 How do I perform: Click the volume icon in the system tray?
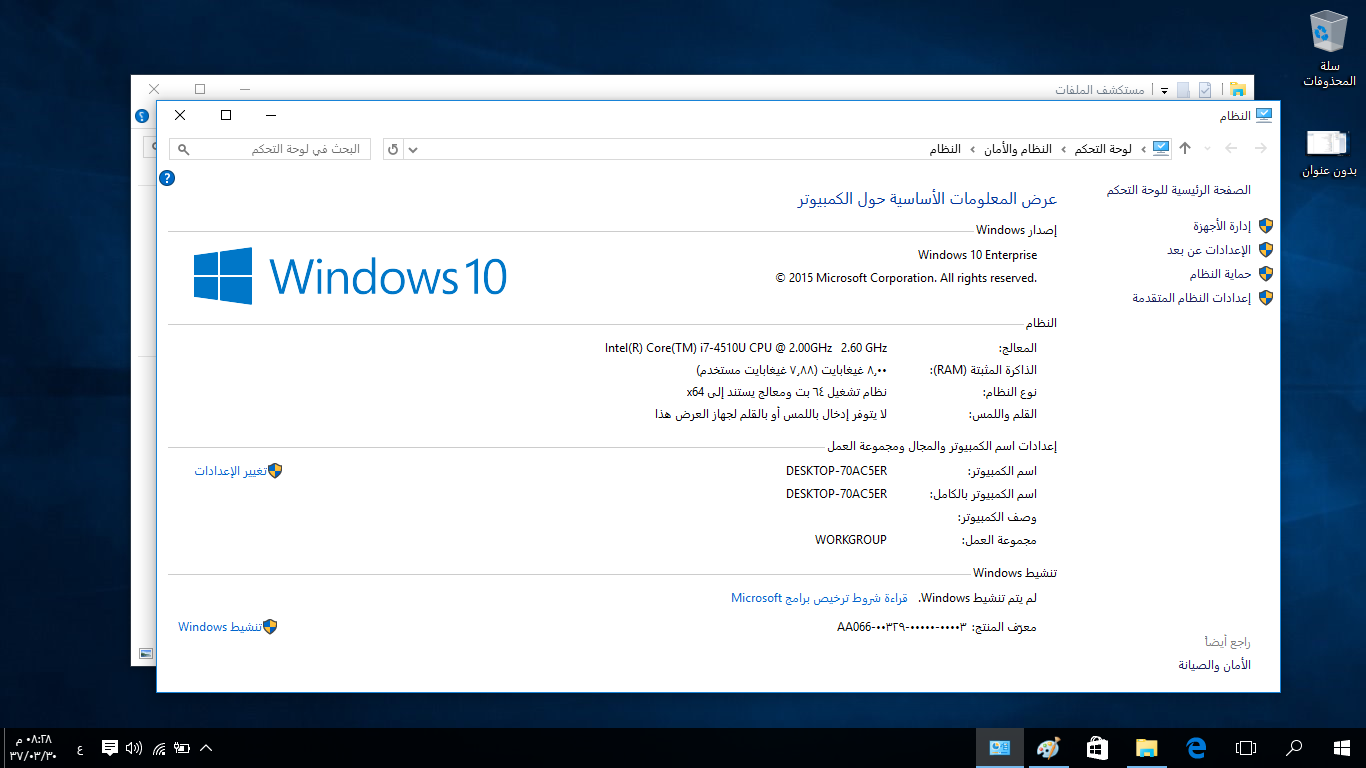pos(134,747)
